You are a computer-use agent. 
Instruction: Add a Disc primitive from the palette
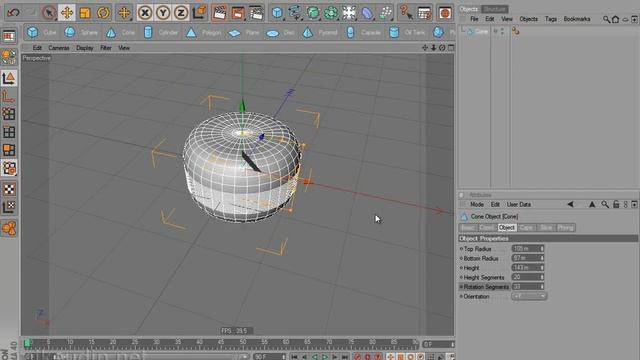tap(280, 32)
